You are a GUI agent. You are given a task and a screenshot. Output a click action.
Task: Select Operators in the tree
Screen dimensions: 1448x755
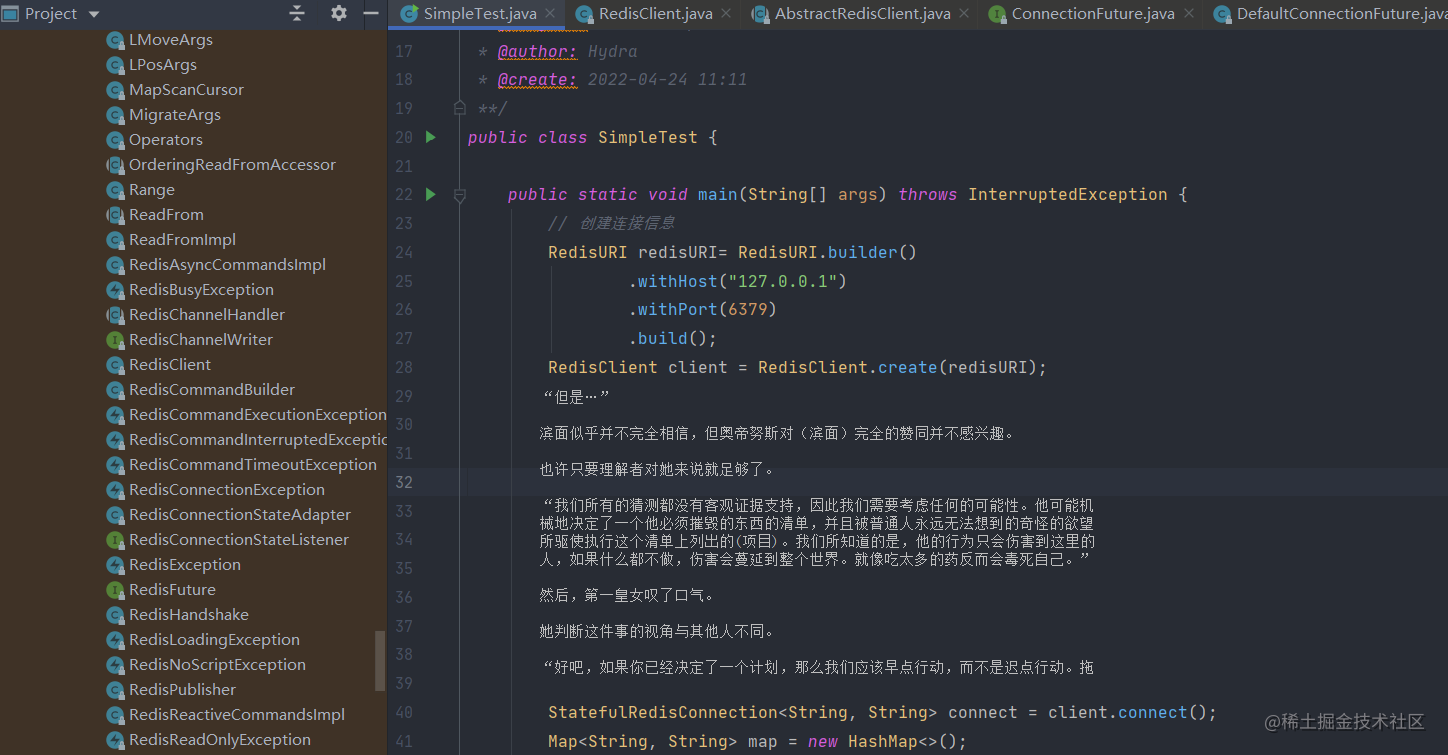coord(166,140)
